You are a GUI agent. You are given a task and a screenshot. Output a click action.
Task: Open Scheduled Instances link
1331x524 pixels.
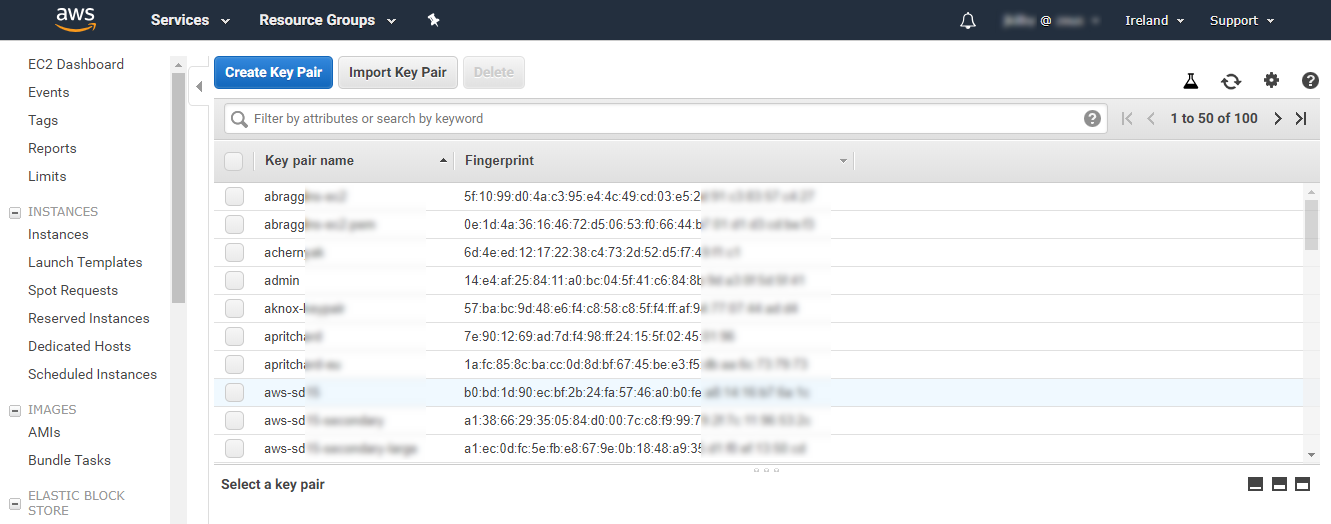[92, 374]
